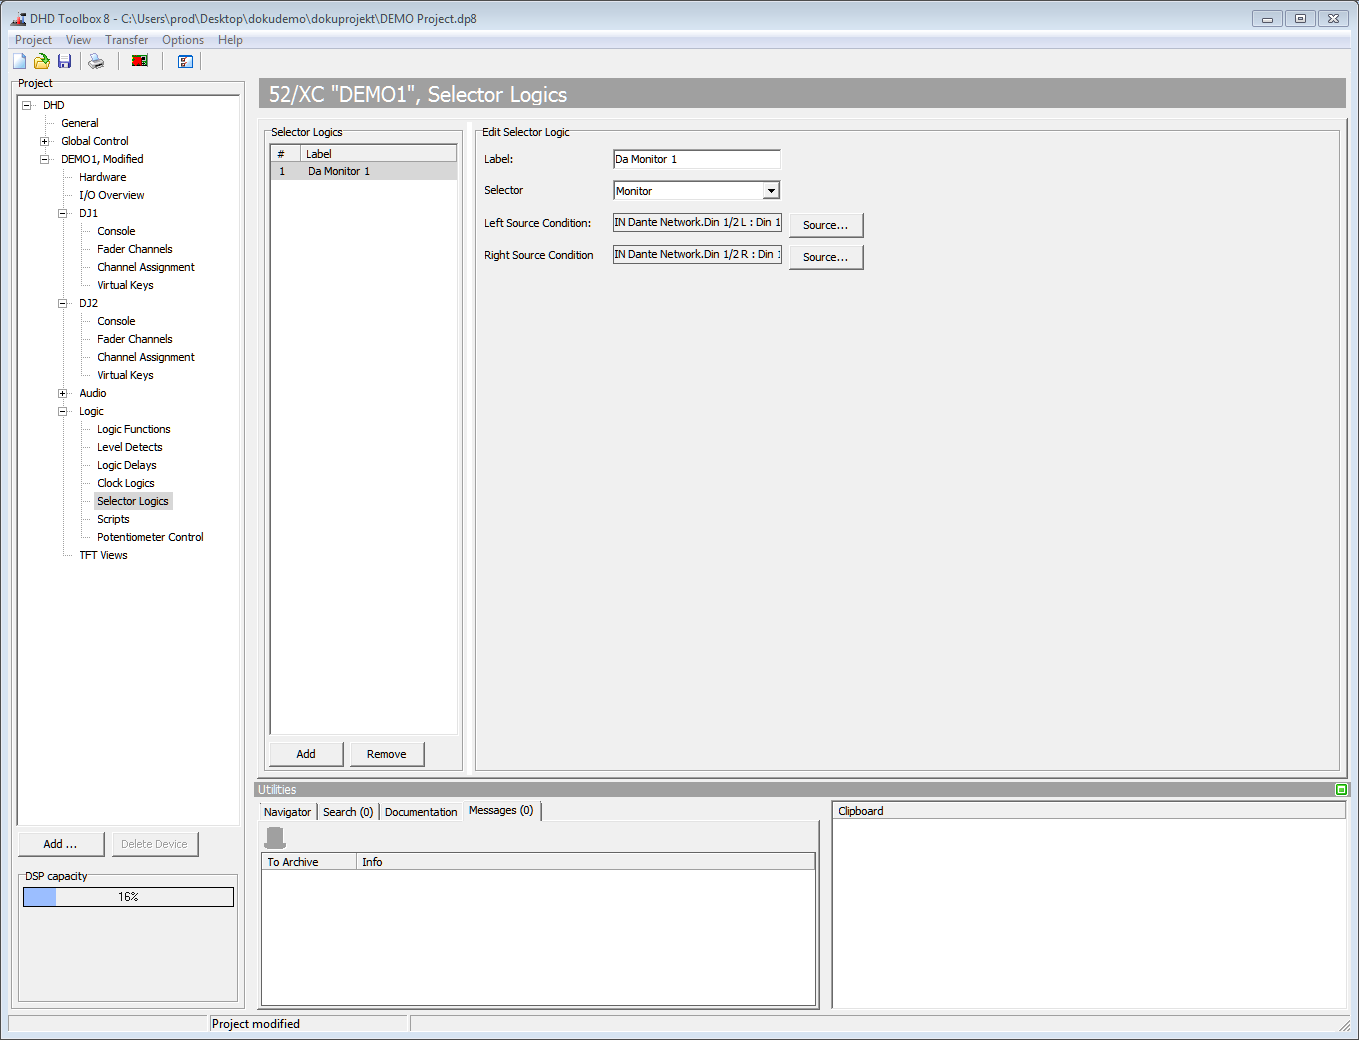This screenshot has width=1359, height=1040.
Task: Switch to the Documentation tab
Action: tap(420, 811)
